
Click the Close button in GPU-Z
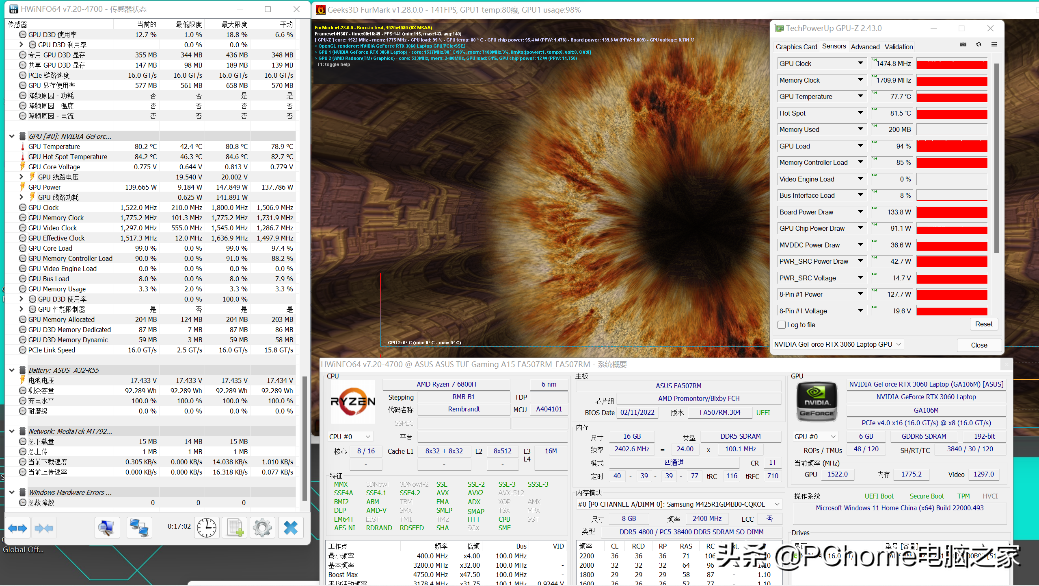(978, 344)
